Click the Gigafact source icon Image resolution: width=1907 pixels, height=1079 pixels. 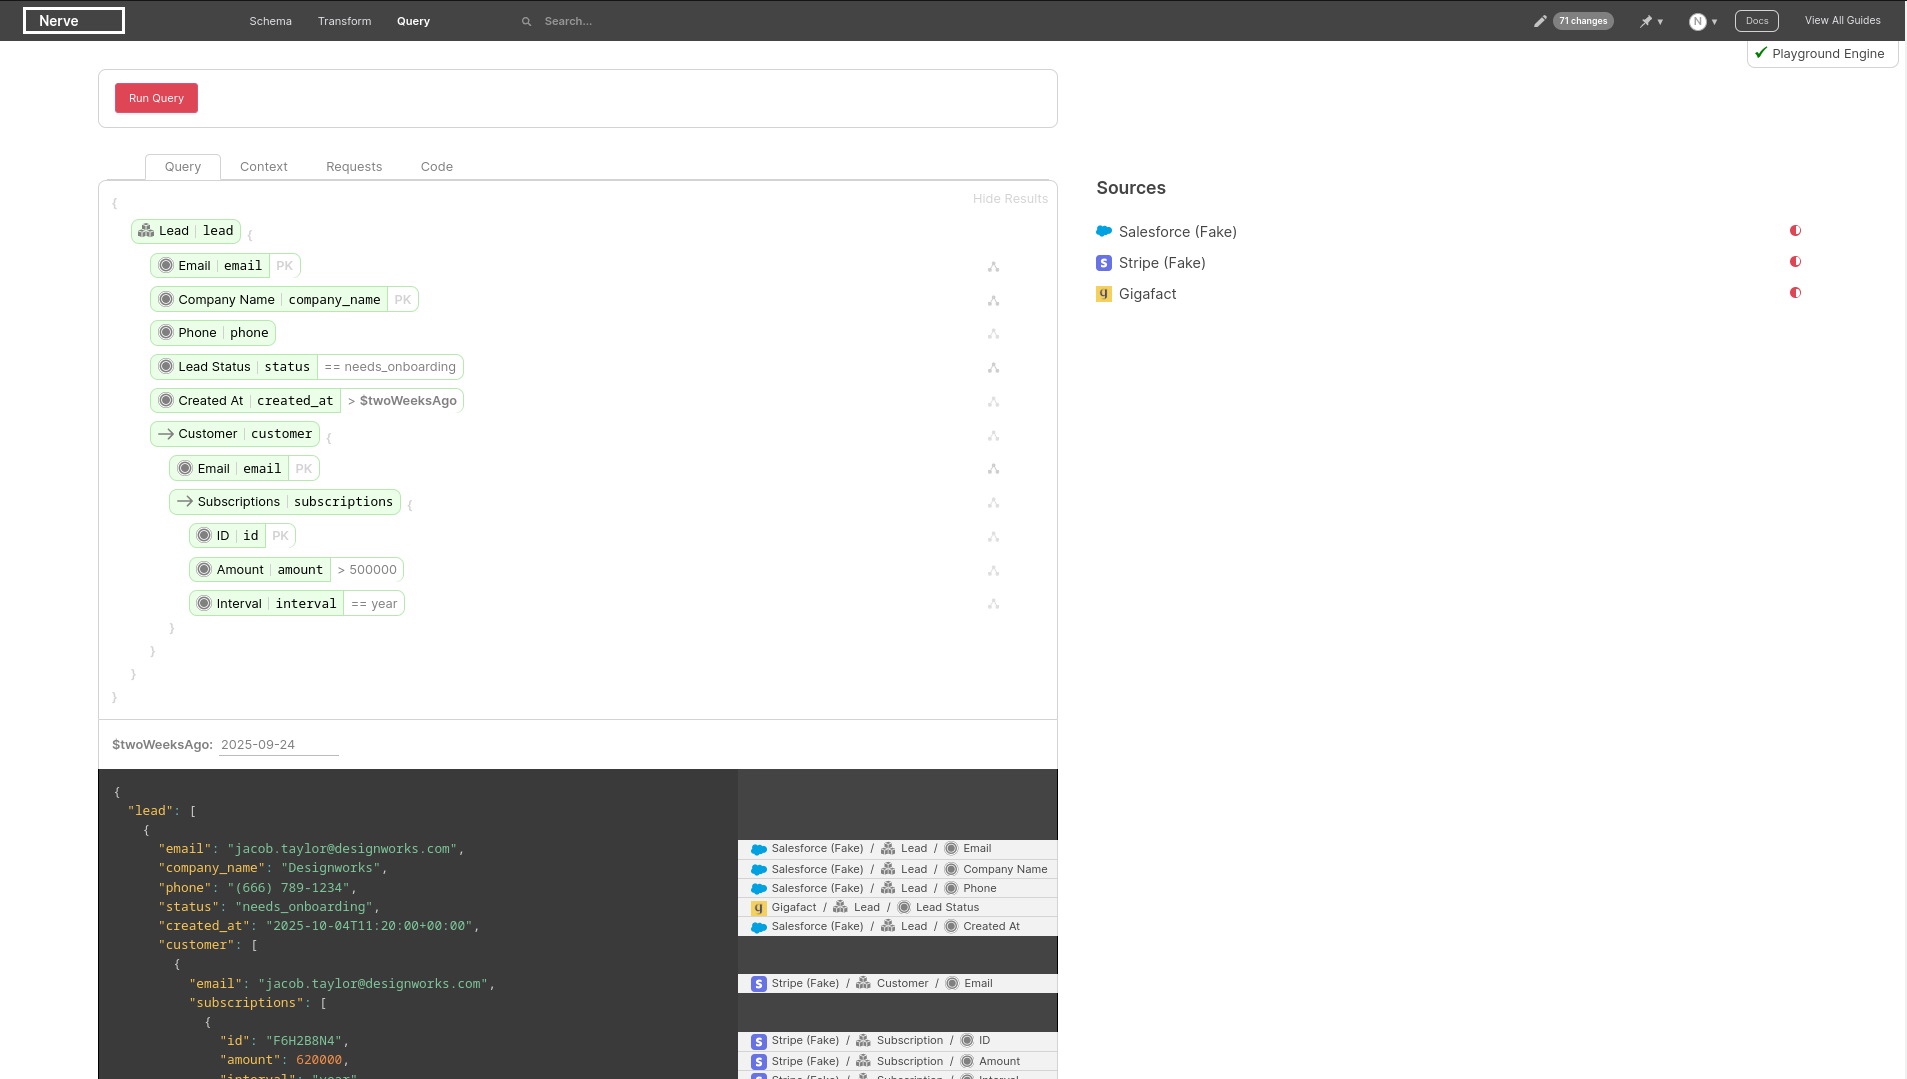tap(1104, 294)
